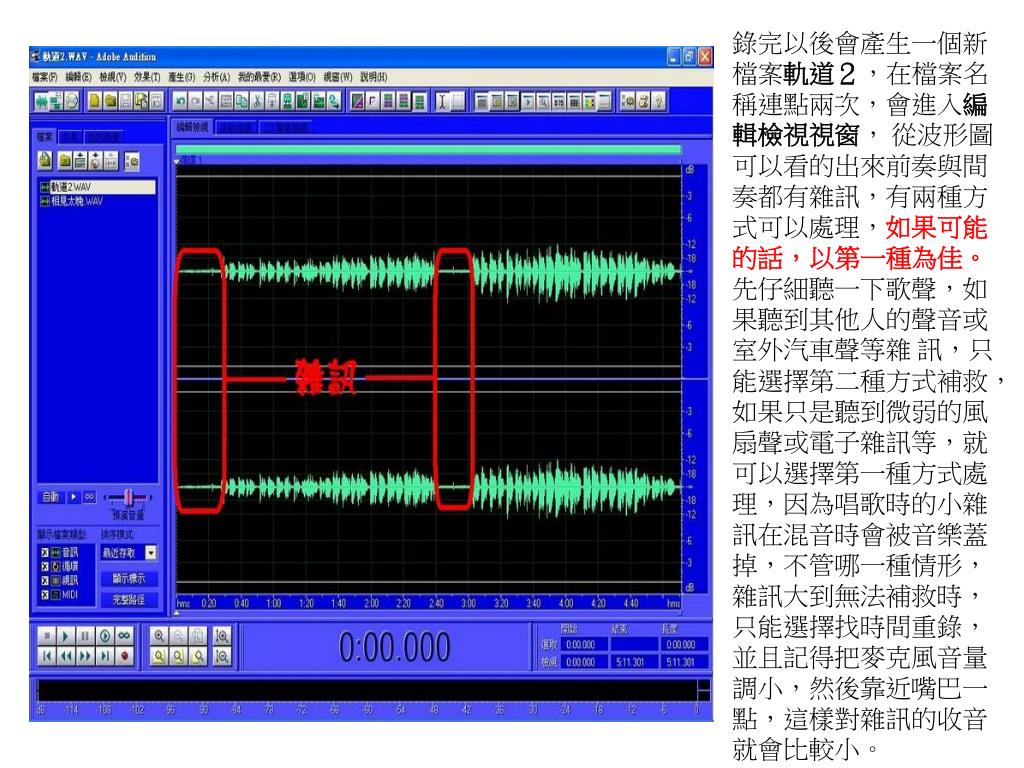Screen dimensions: 1024x768
Task: Toggle the MIDI file type checkbox
Action: (x=45, y=594)
